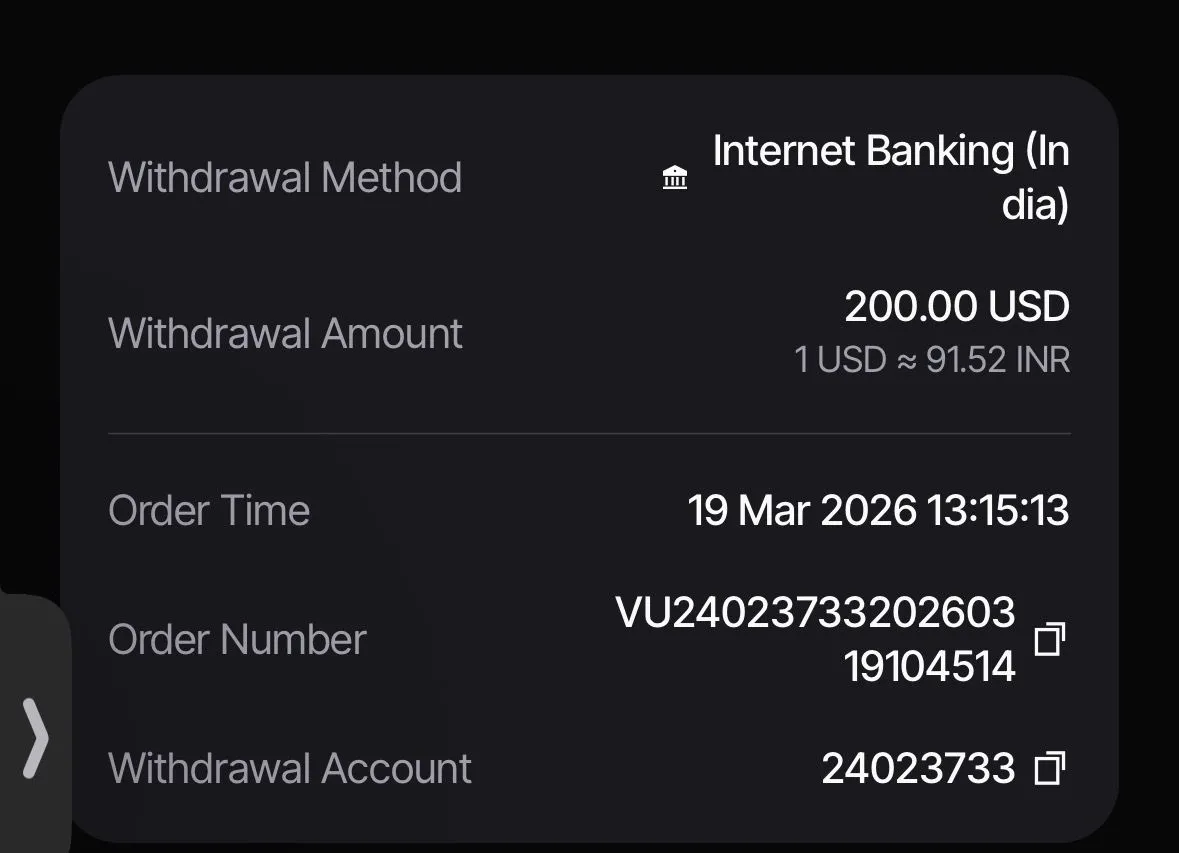Tap second line of order number 19104514
Image resolution: width=1179 pixels, height=853 pixels.
929,666
